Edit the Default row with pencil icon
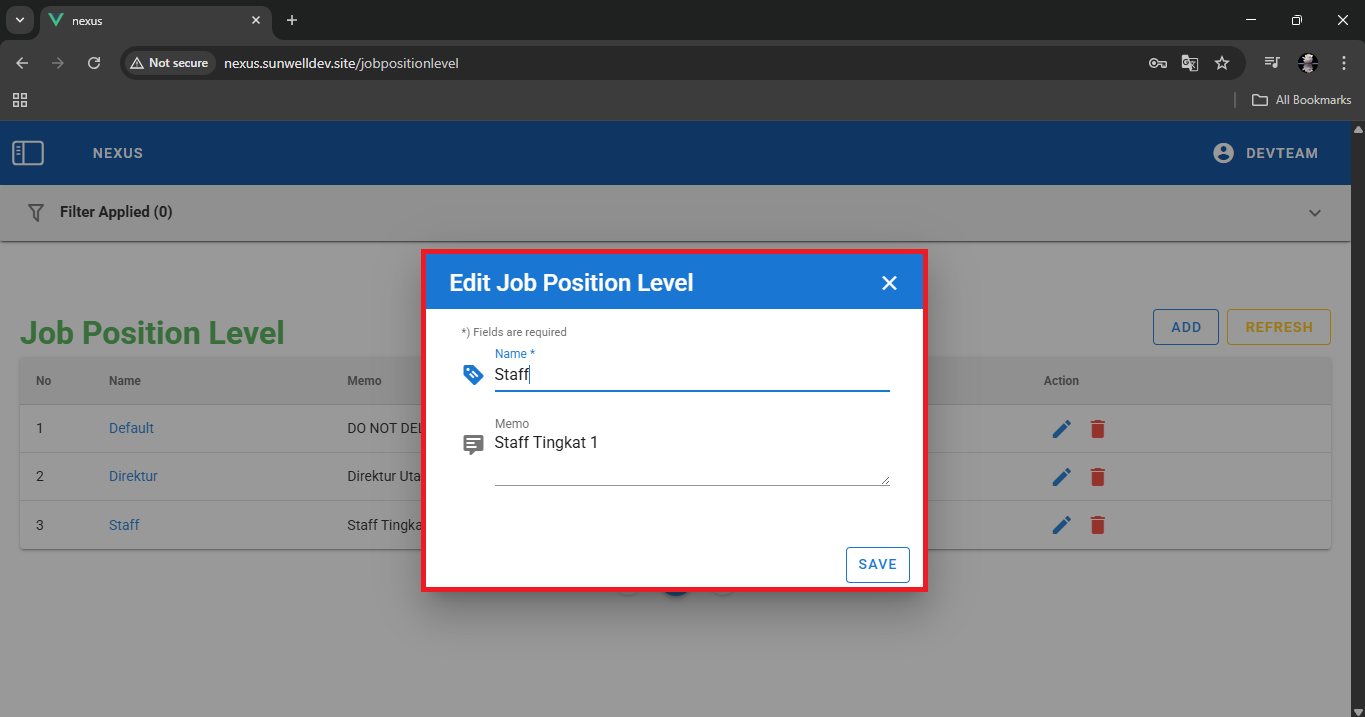 1062,428
